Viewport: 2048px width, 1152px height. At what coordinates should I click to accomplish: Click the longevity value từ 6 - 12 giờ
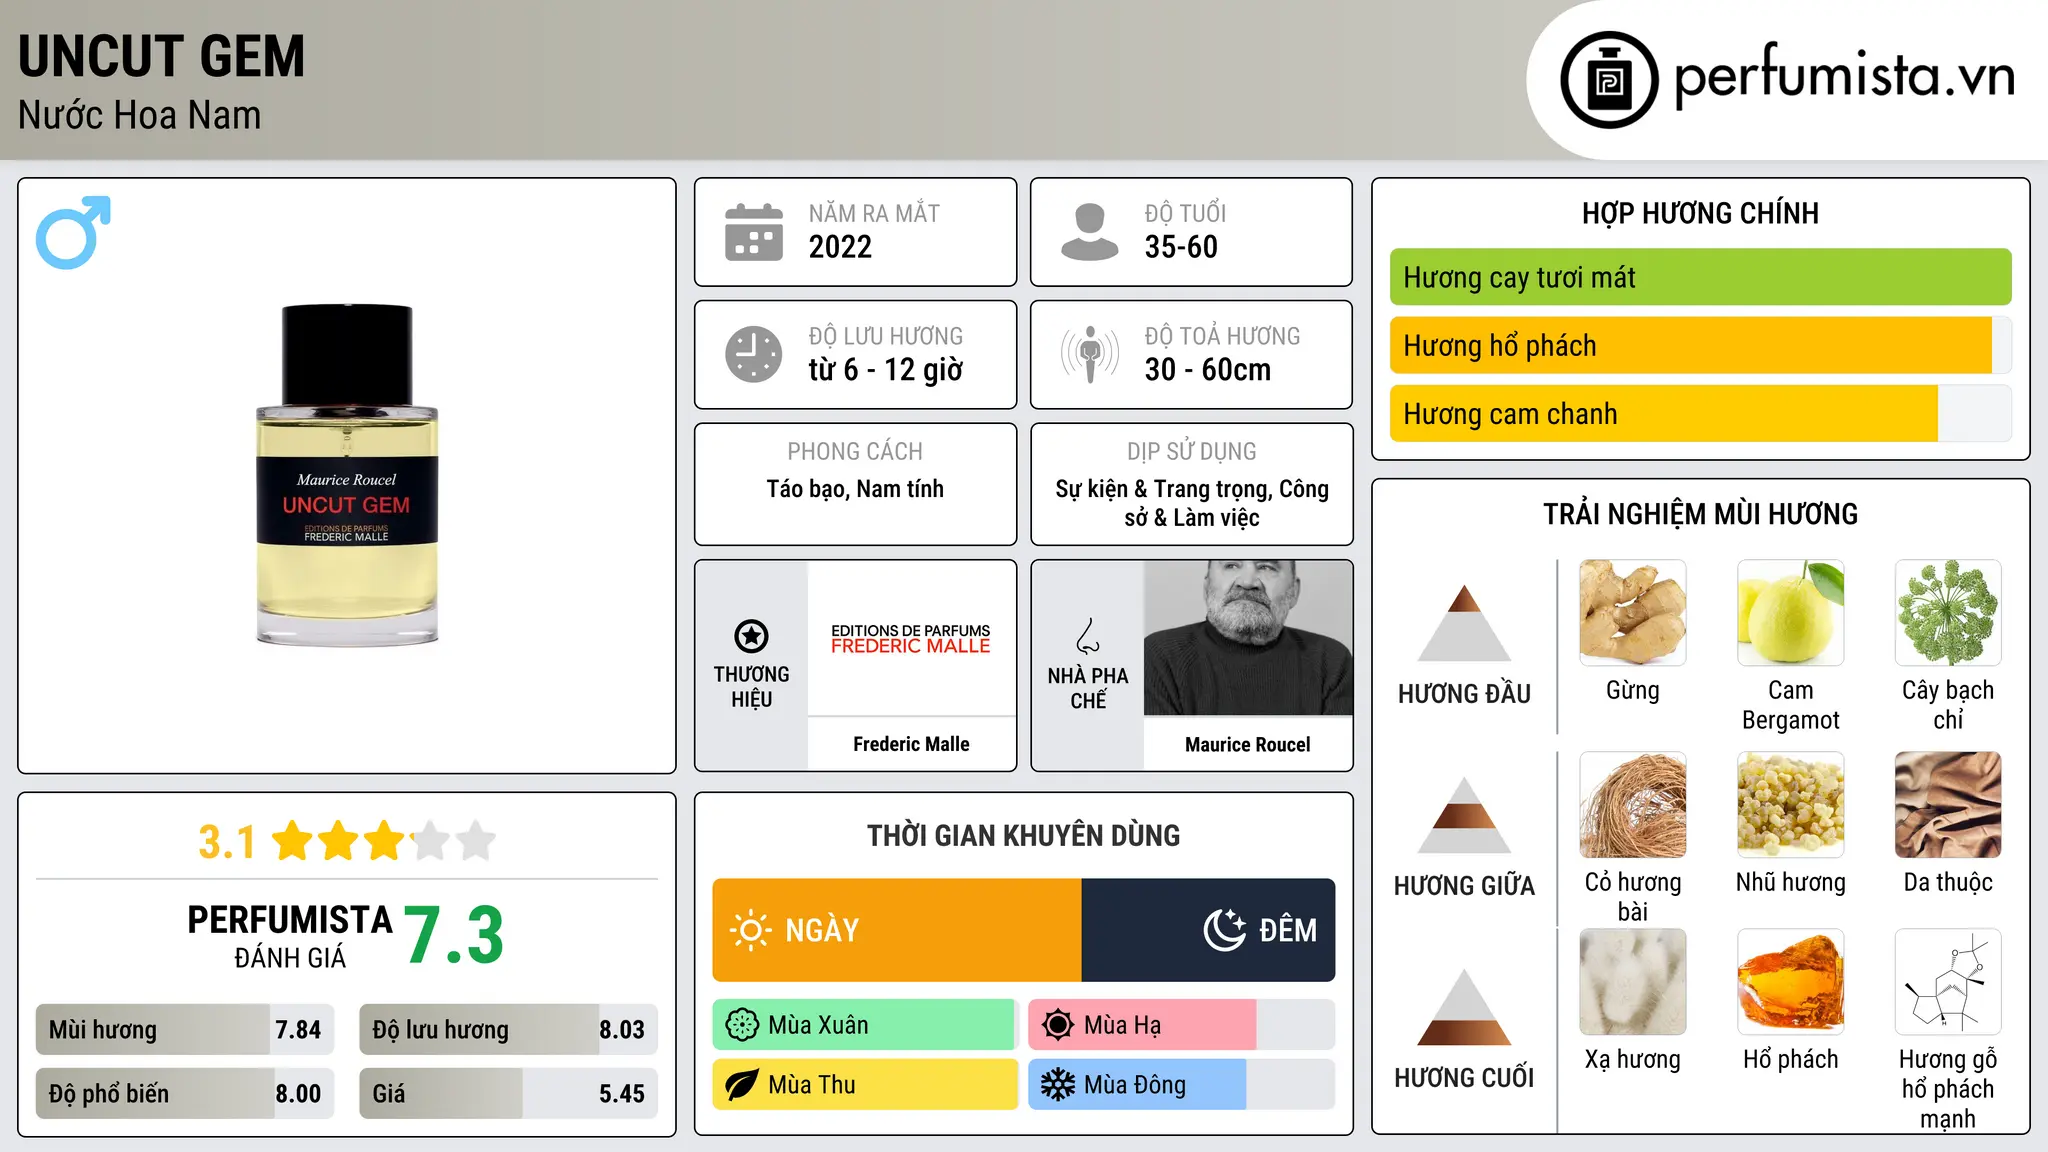885,370
